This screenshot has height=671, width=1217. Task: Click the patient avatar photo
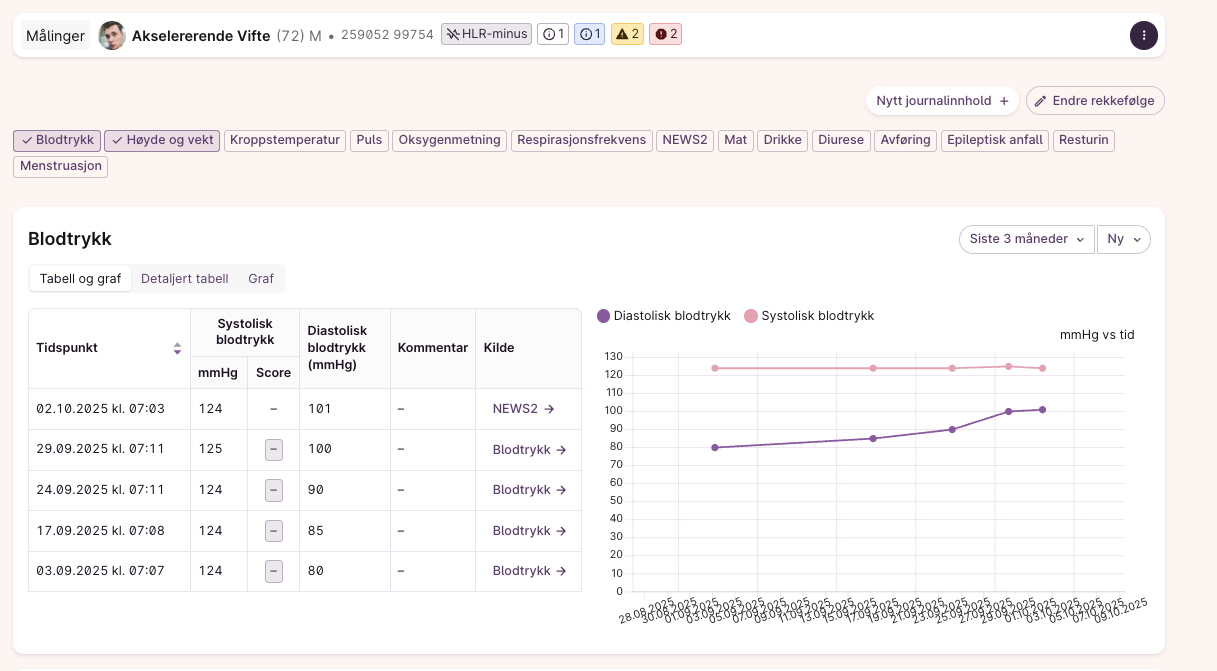tap(112, 36)
